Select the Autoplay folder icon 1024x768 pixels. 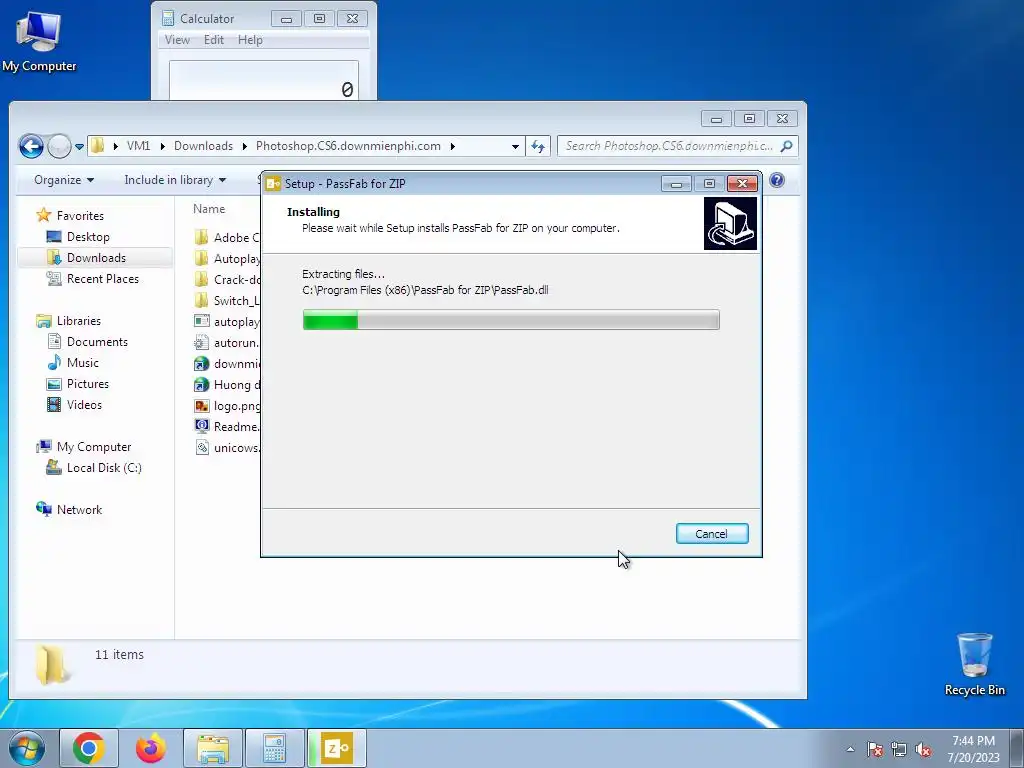point(202,258)
